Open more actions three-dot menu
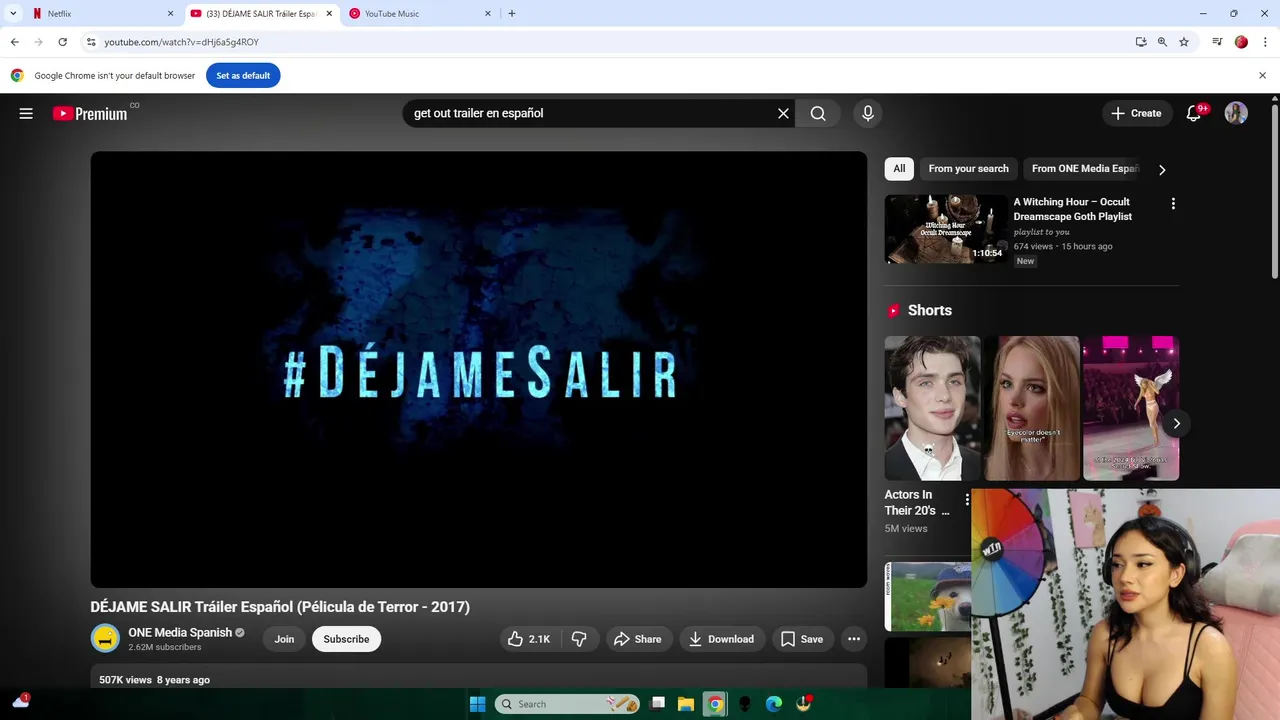 [854, 639]
